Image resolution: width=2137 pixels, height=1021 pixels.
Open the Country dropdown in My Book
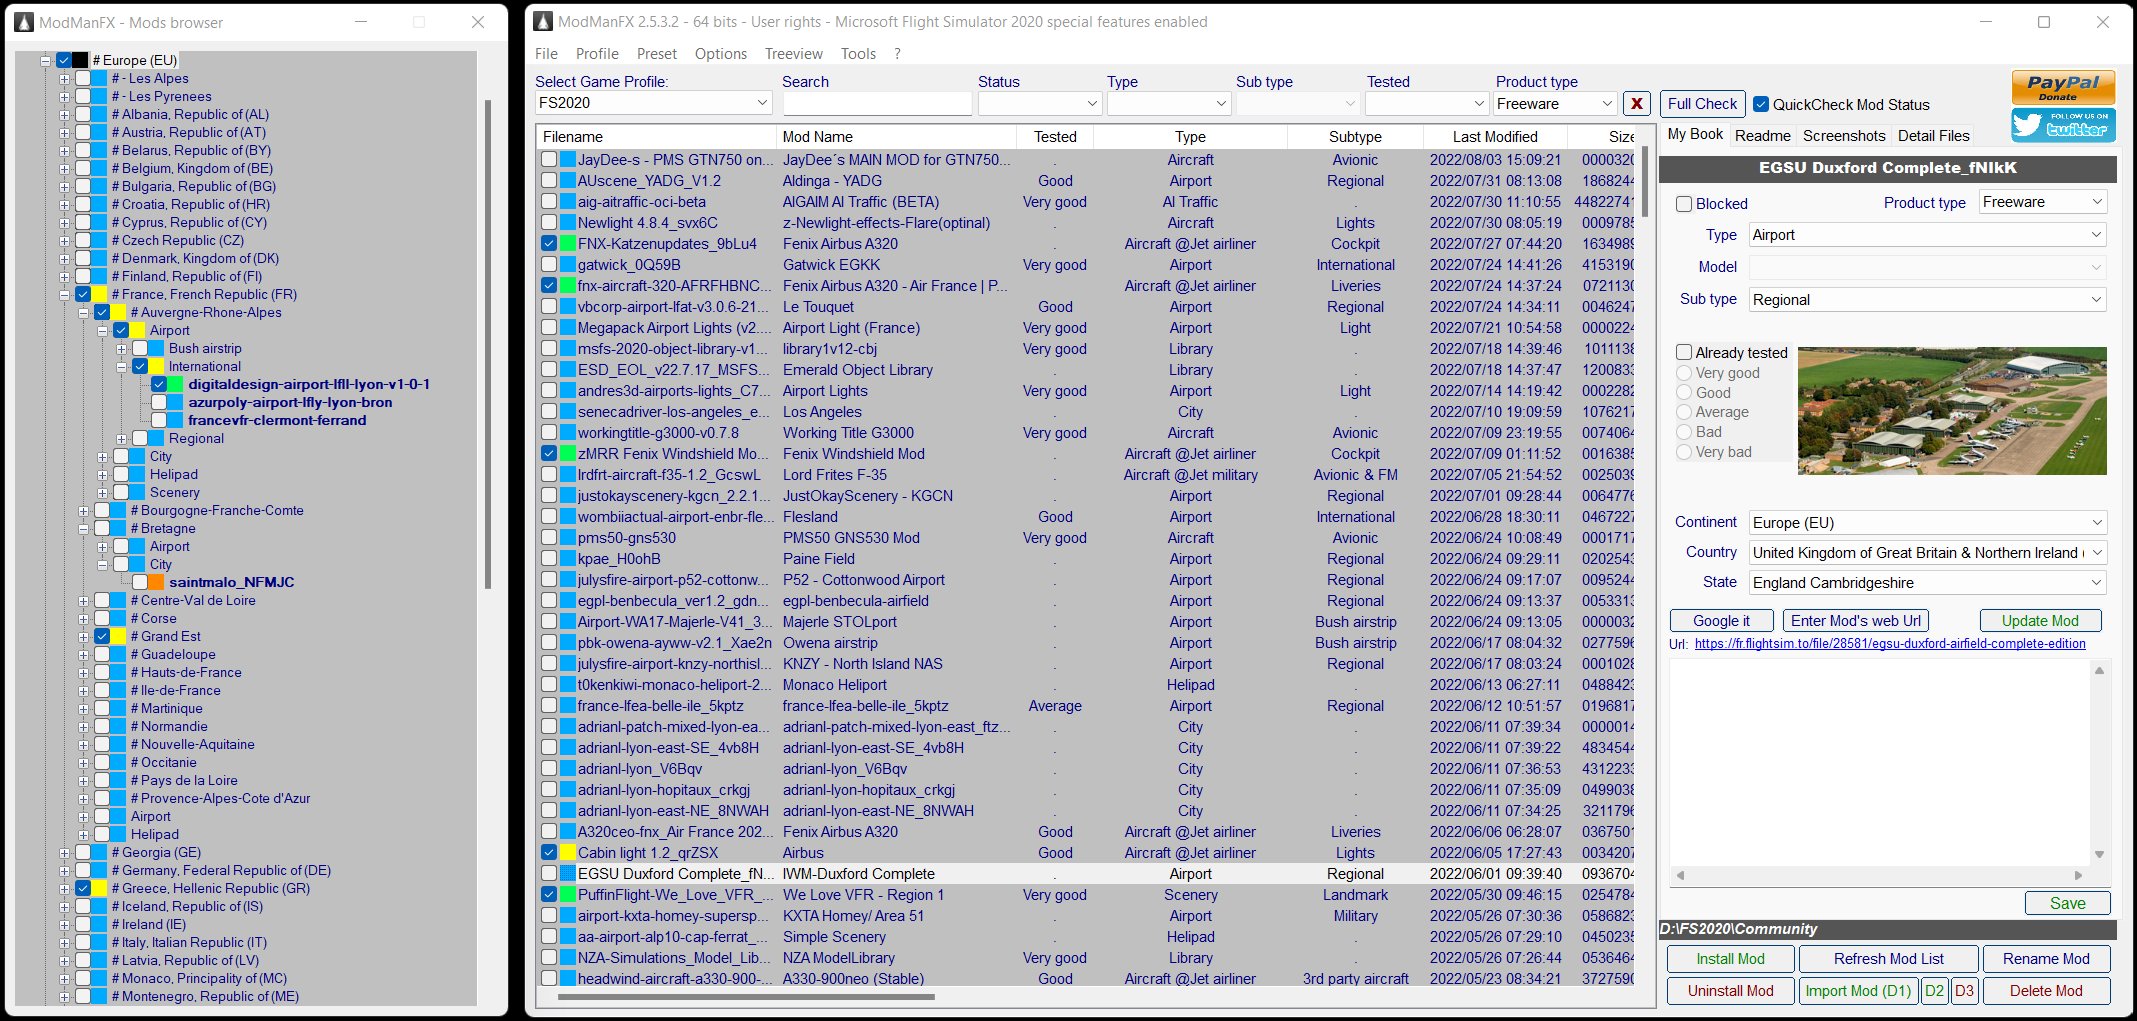1927,552
